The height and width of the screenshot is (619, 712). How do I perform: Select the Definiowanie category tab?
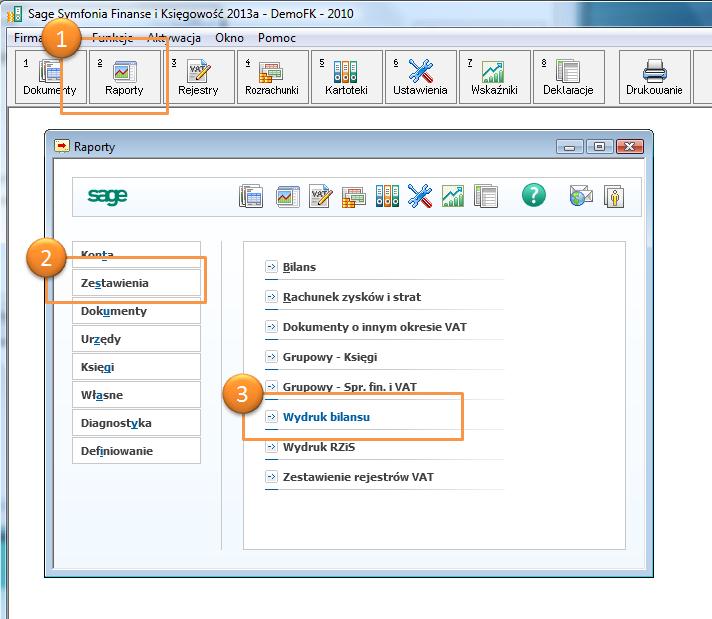(x=136, y=451)
